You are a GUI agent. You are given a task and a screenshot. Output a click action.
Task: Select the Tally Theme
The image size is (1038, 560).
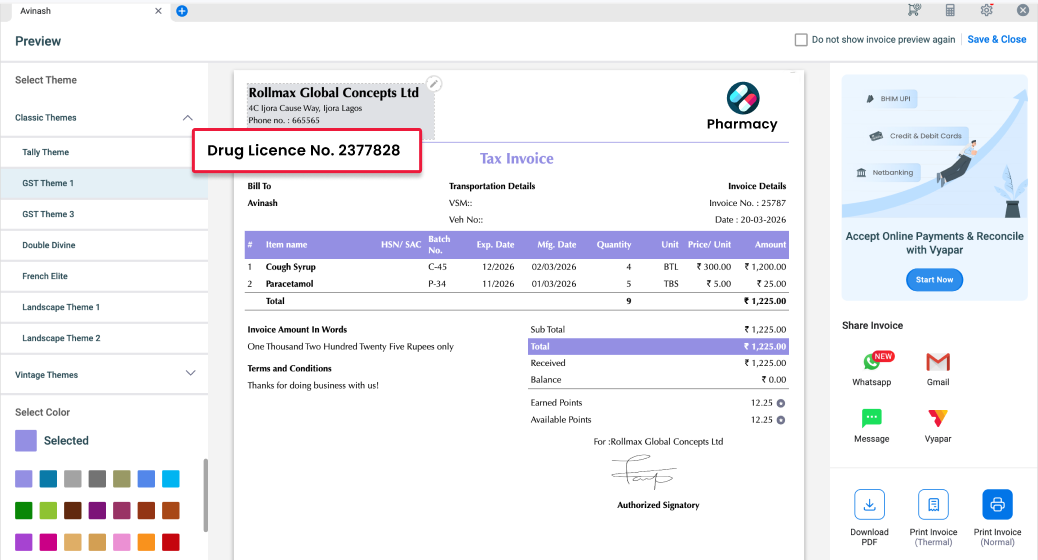tap(104, 152)
